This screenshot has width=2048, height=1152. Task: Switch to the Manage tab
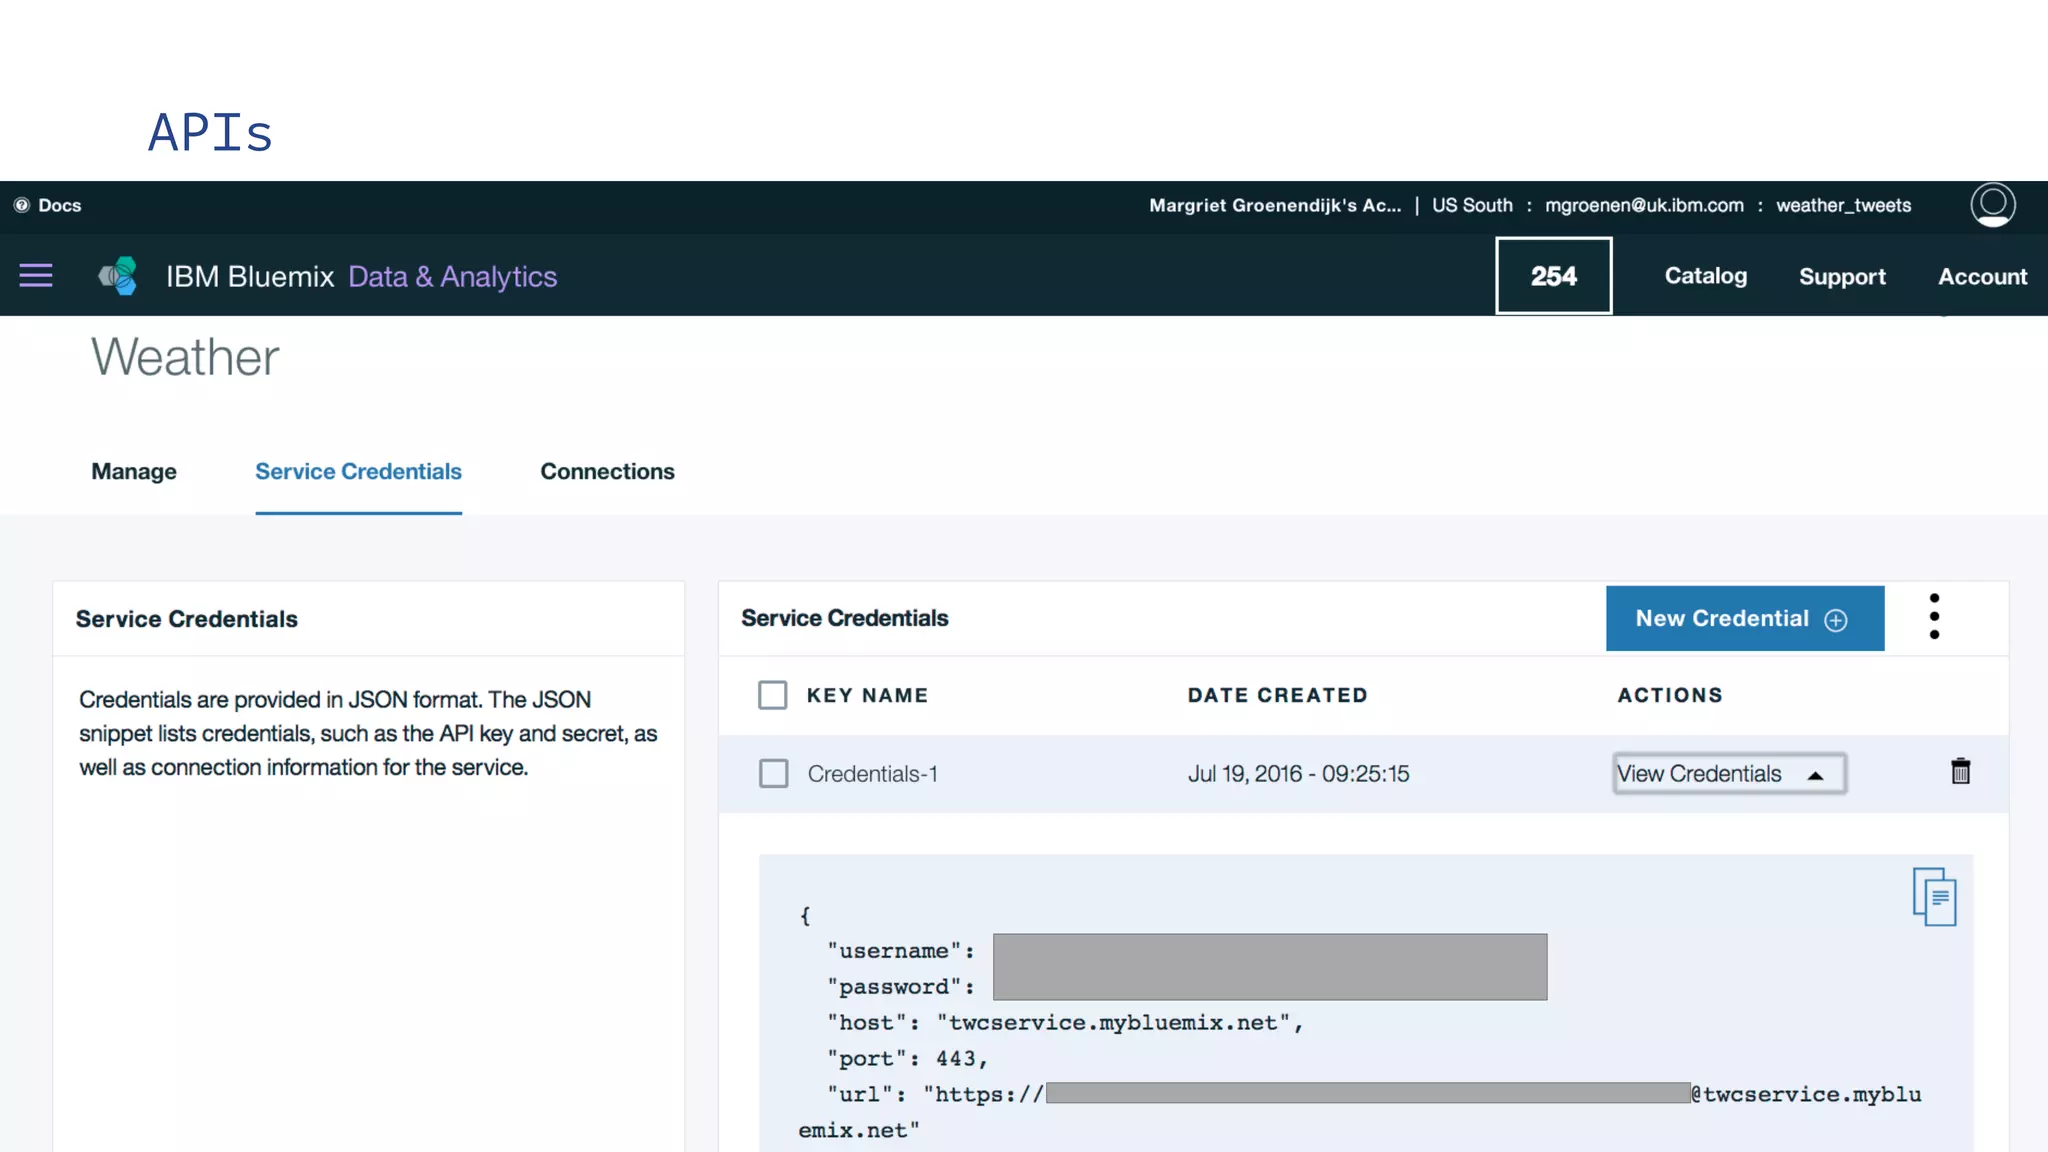click(x=134, y=472)
